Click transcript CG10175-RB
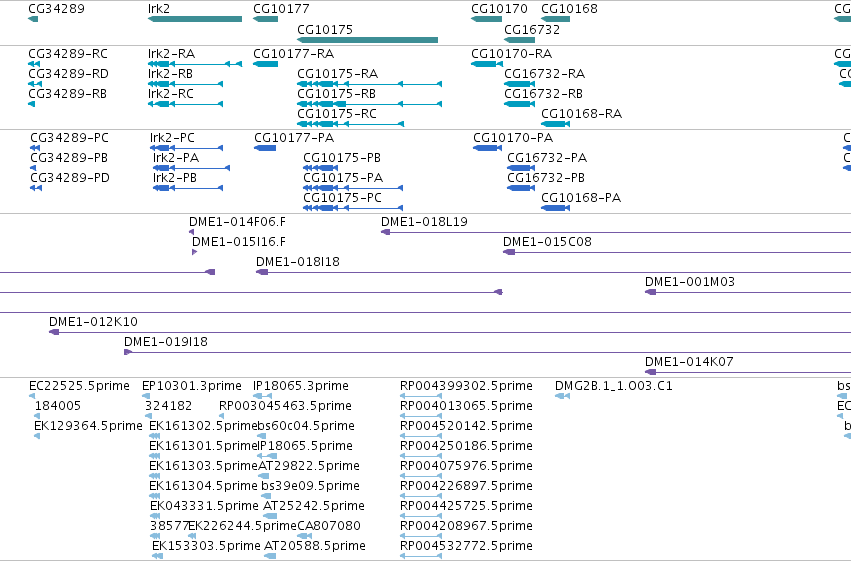 [x=336, y=94]
